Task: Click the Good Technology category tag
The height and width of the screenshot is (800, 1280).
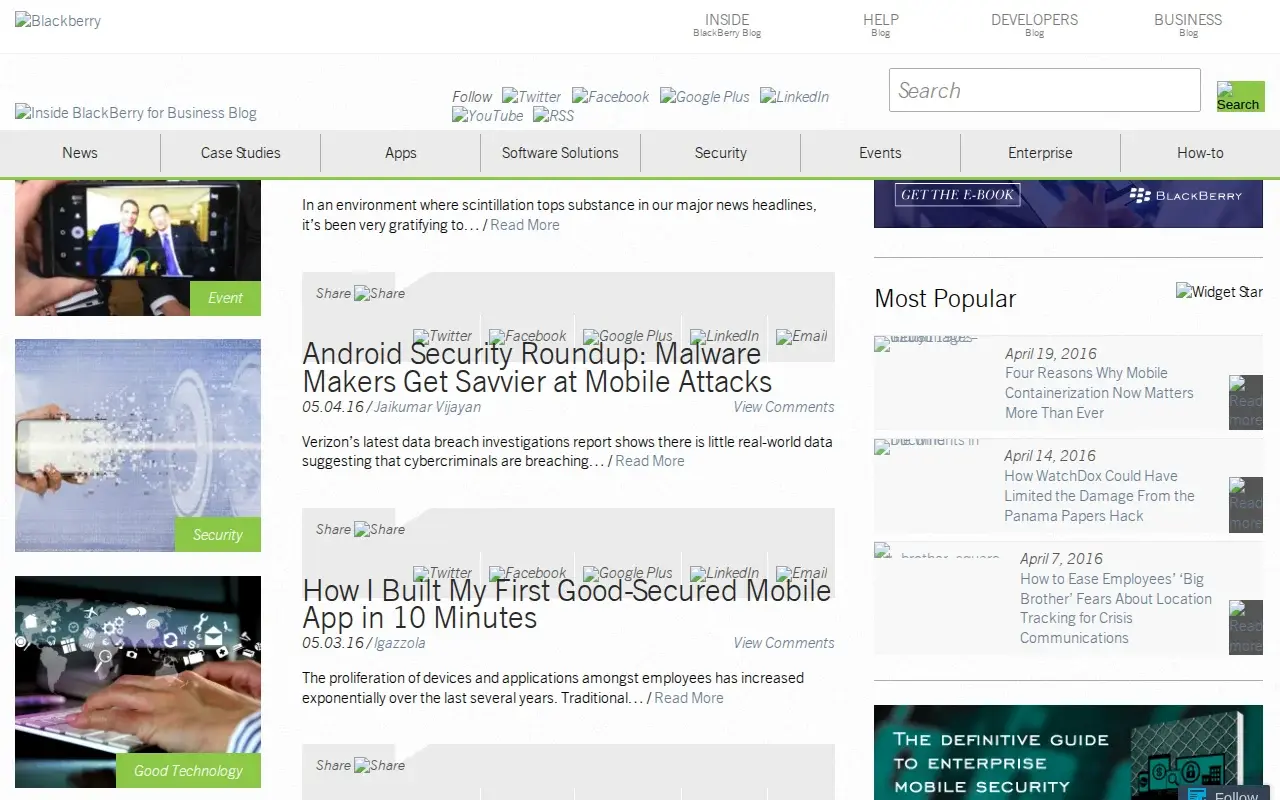Action: (188, 771)
